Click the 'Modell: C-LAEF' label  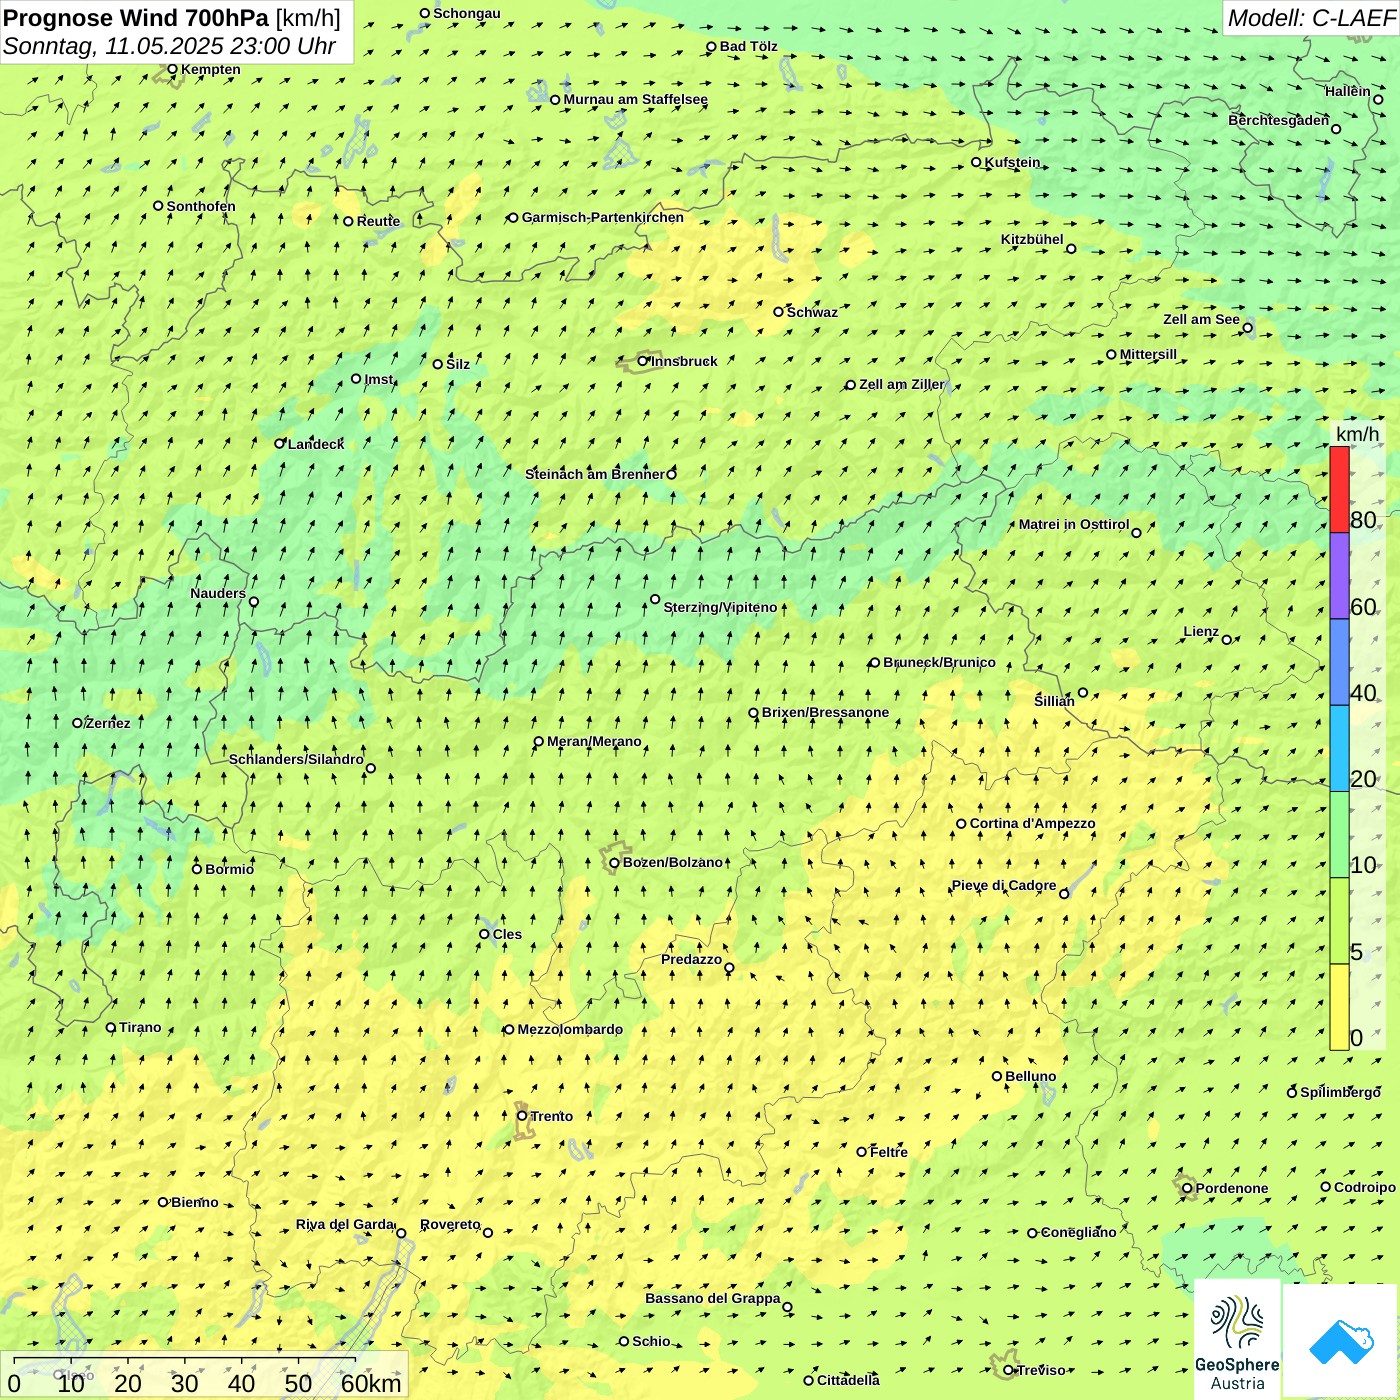(1311, 18)
